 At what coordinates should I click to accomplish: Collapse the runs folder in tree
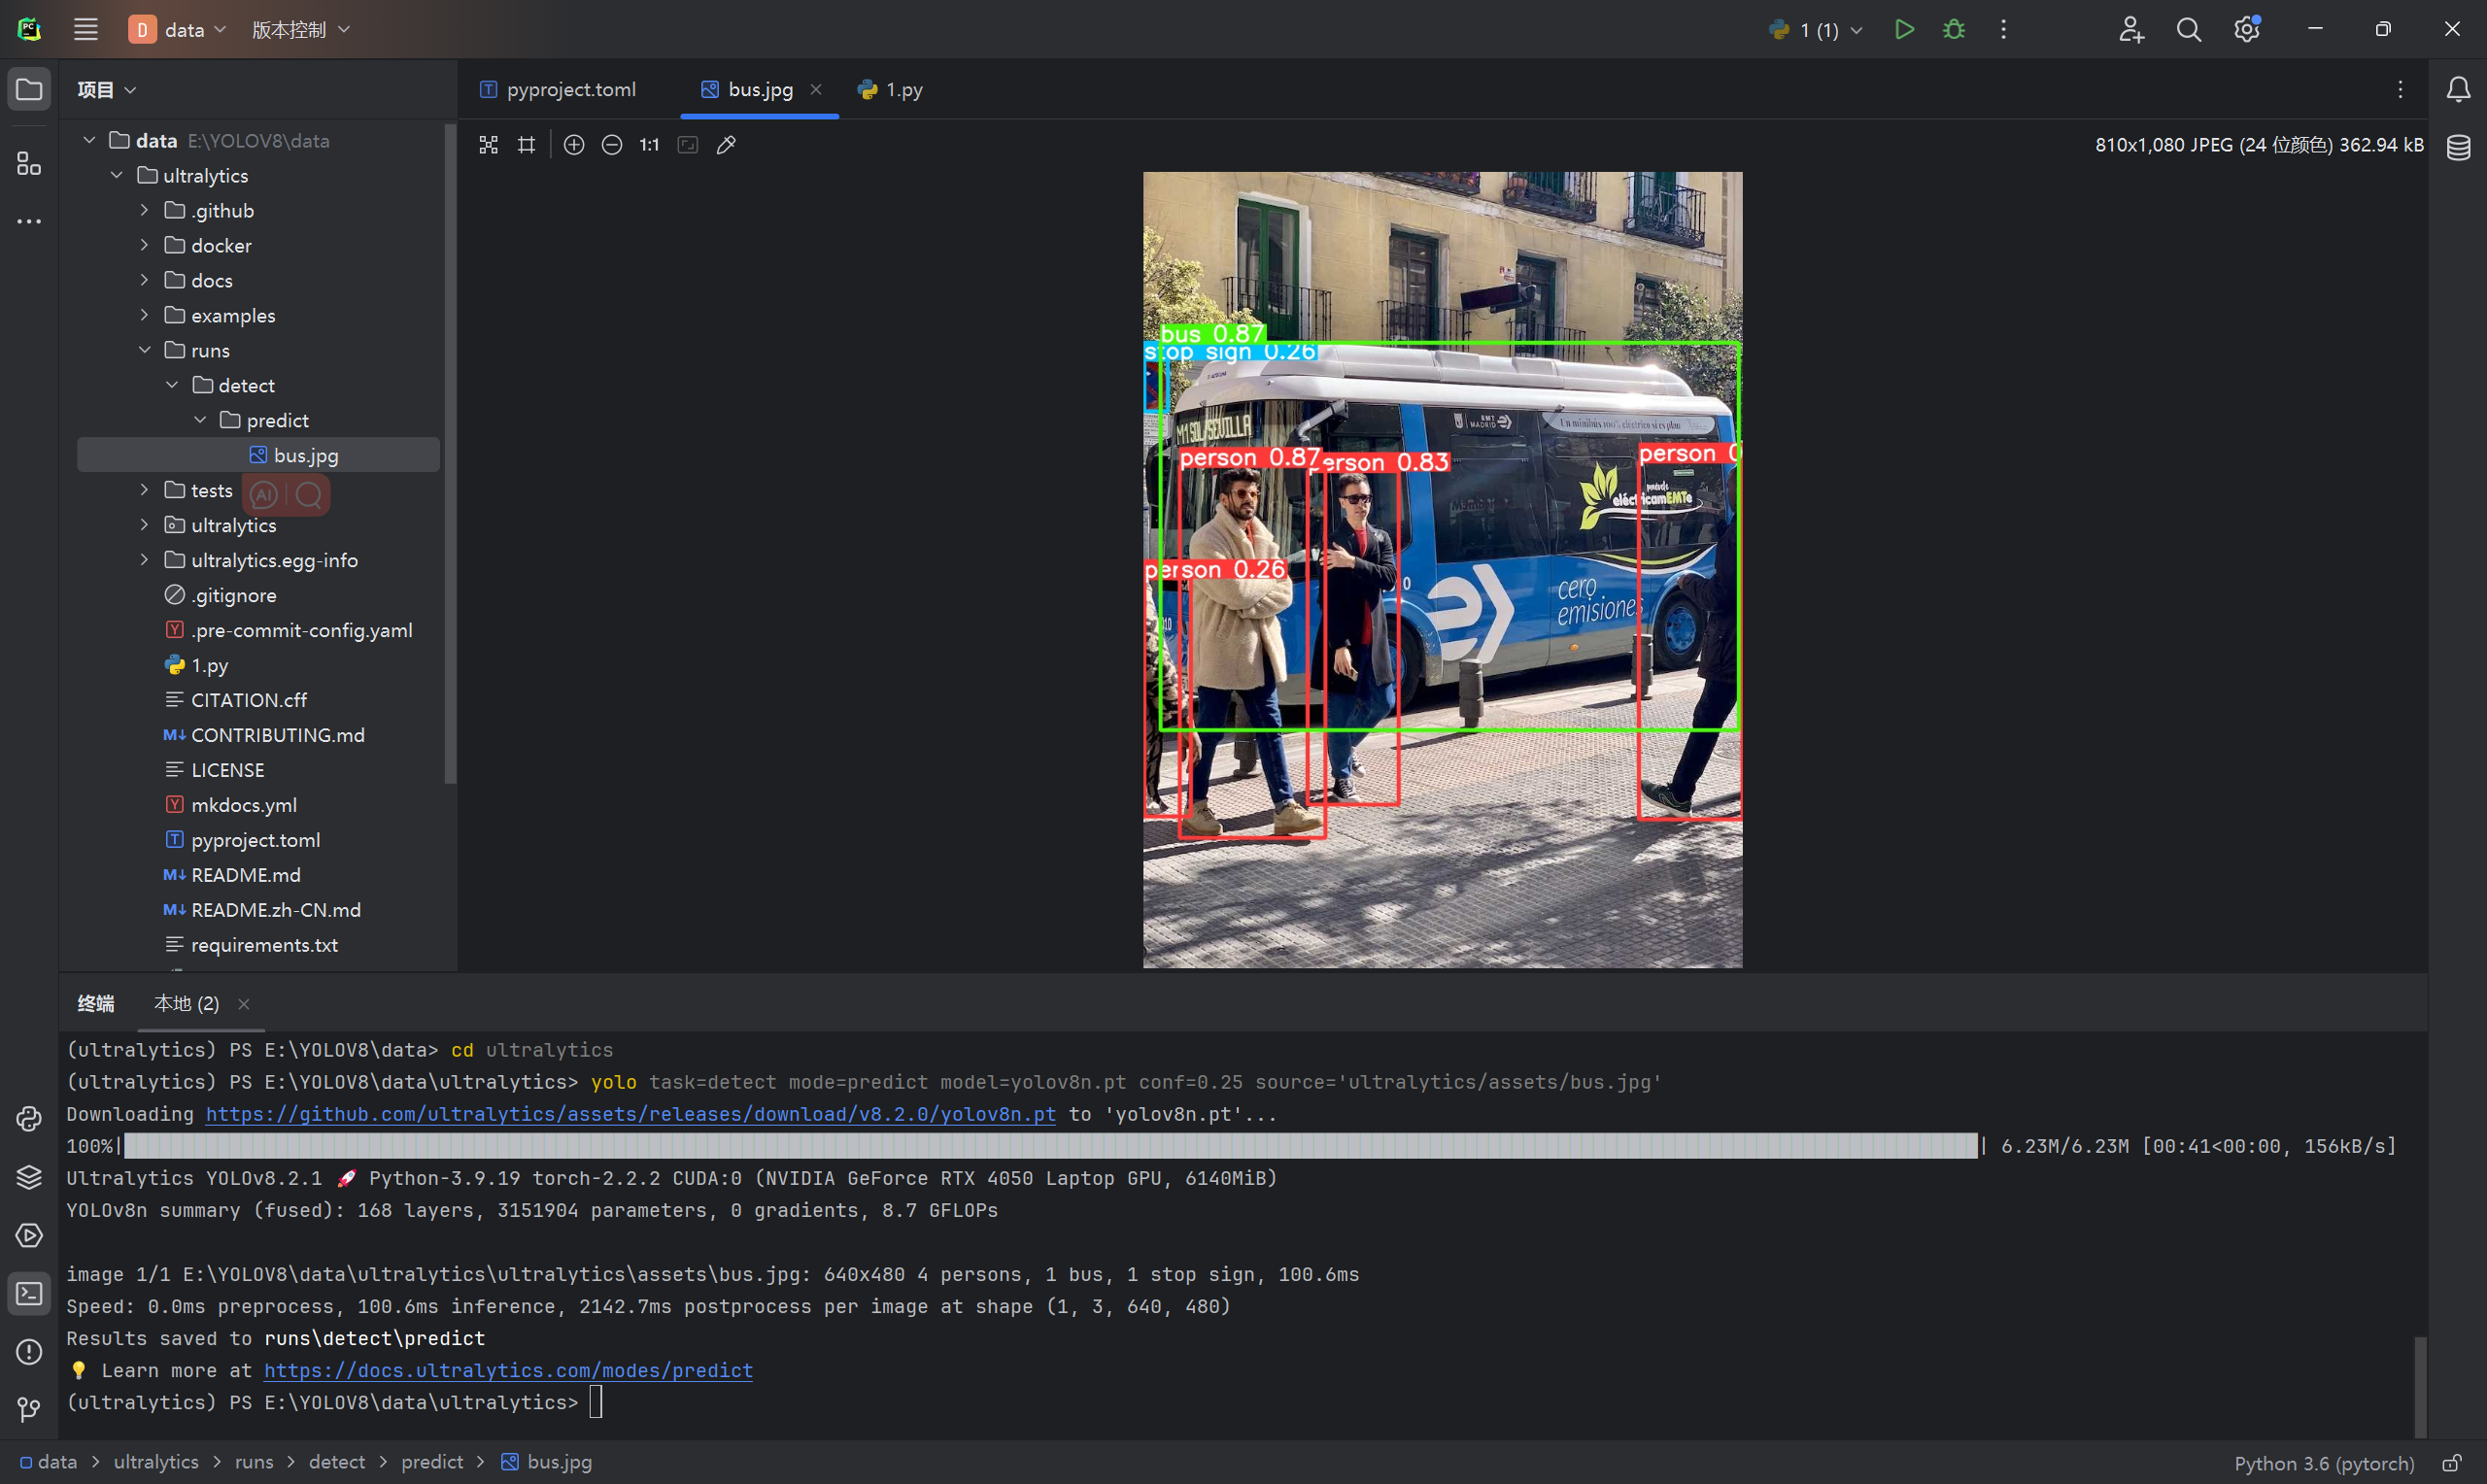coord(145,350)
